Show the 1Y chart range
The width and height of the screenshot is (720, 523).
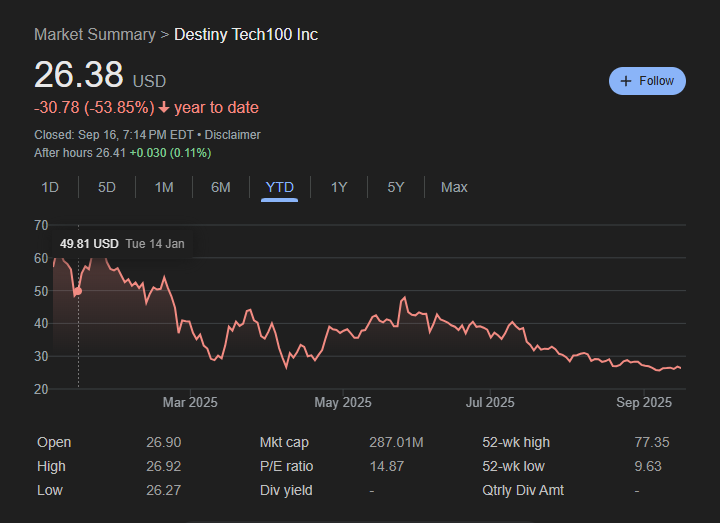(x=339, y=187)
